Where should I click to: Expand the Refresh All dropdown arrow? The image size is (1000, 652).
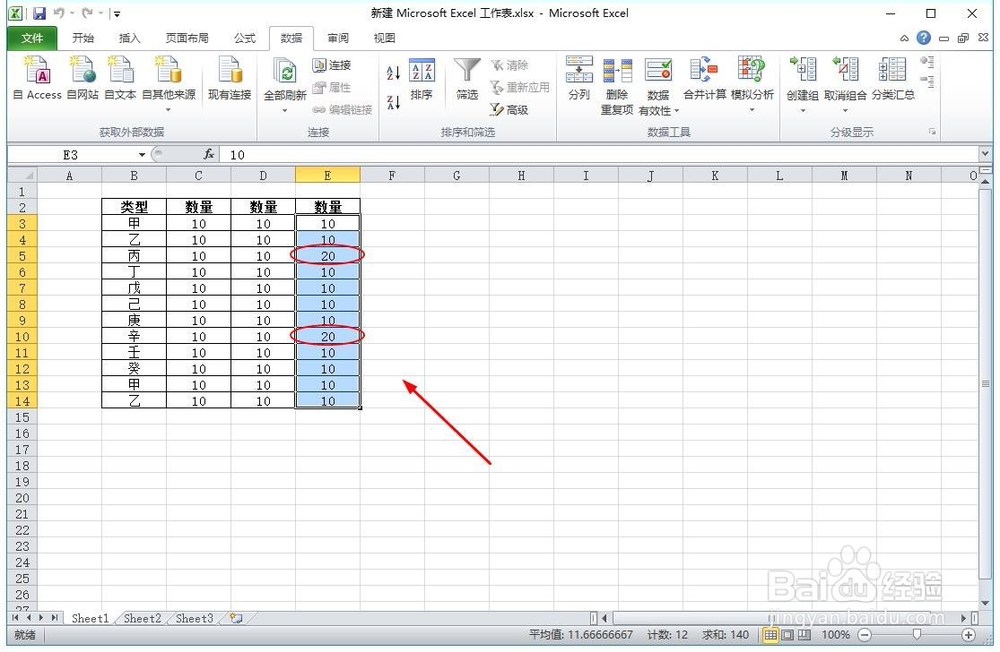[x=285, y=110]
